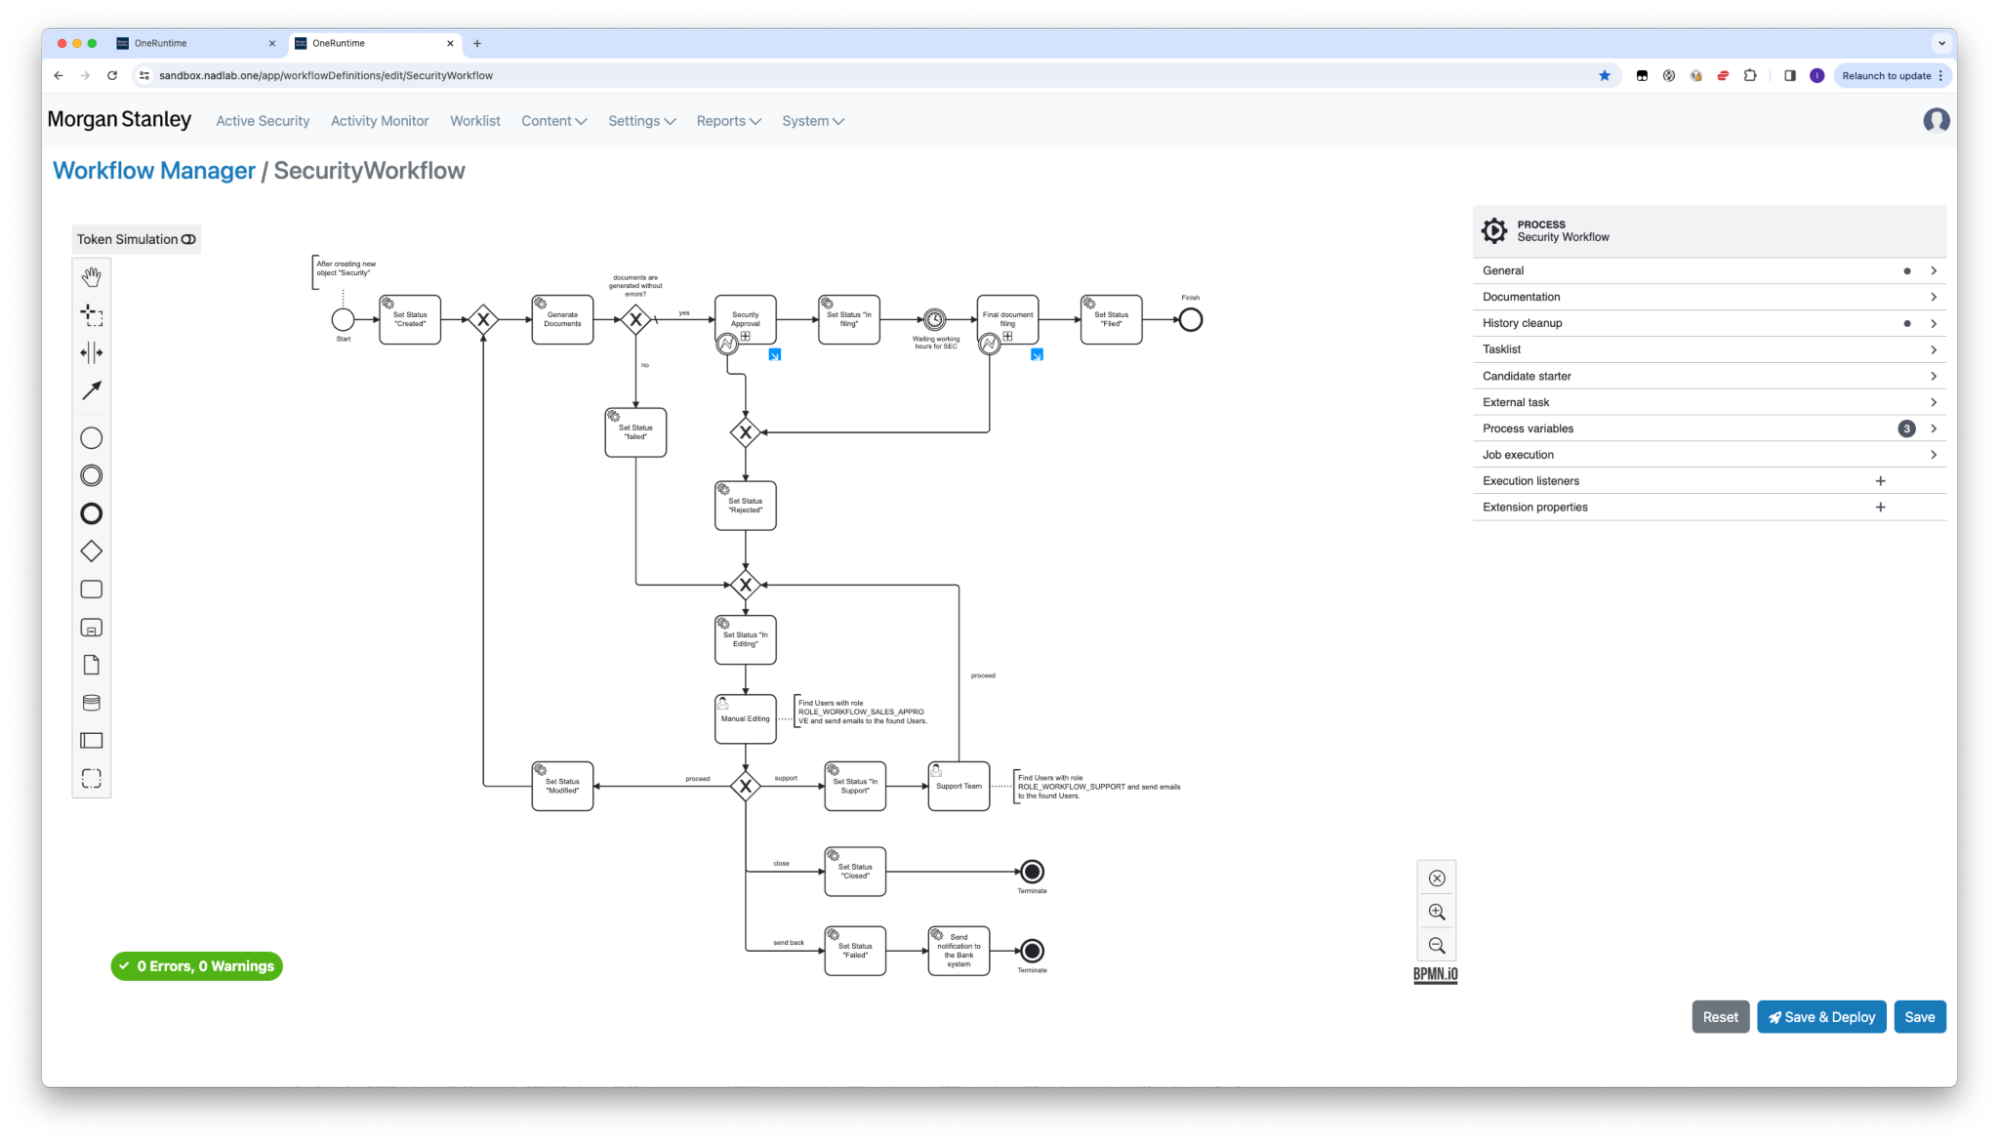The height and width of the screenshot is (1143, 1999).
Task: Choose the global connect arrow tool
Action: [91, 391]
